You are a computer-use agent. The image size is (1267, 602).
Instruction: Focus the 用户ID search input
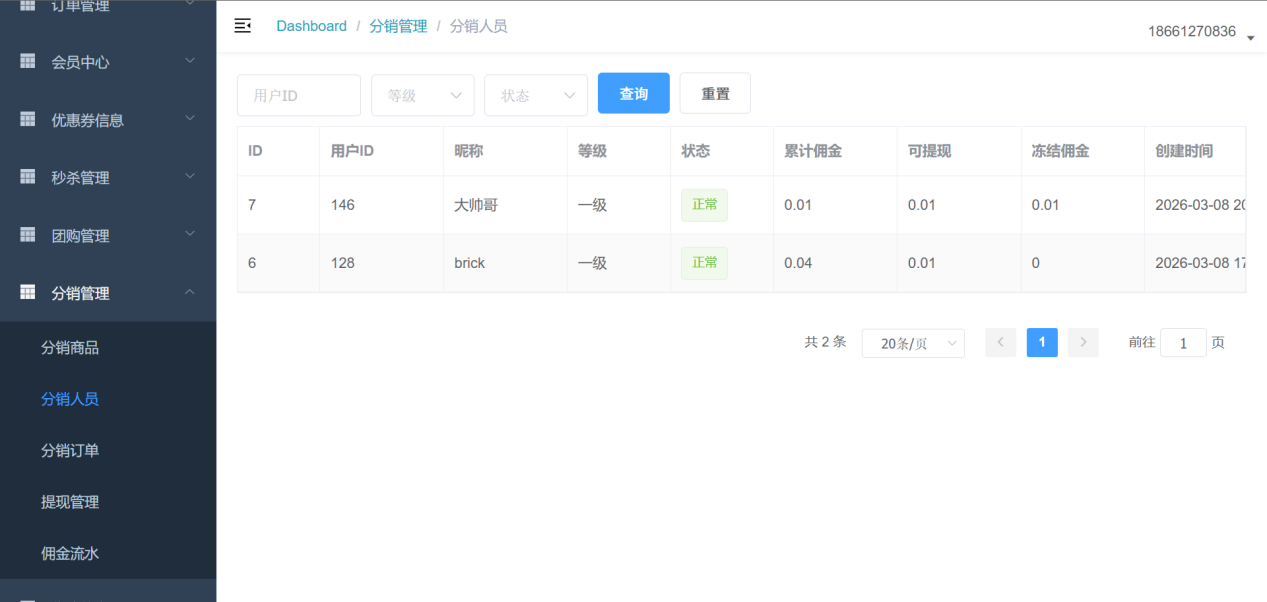pyautogui.click(x=298, y=95)
